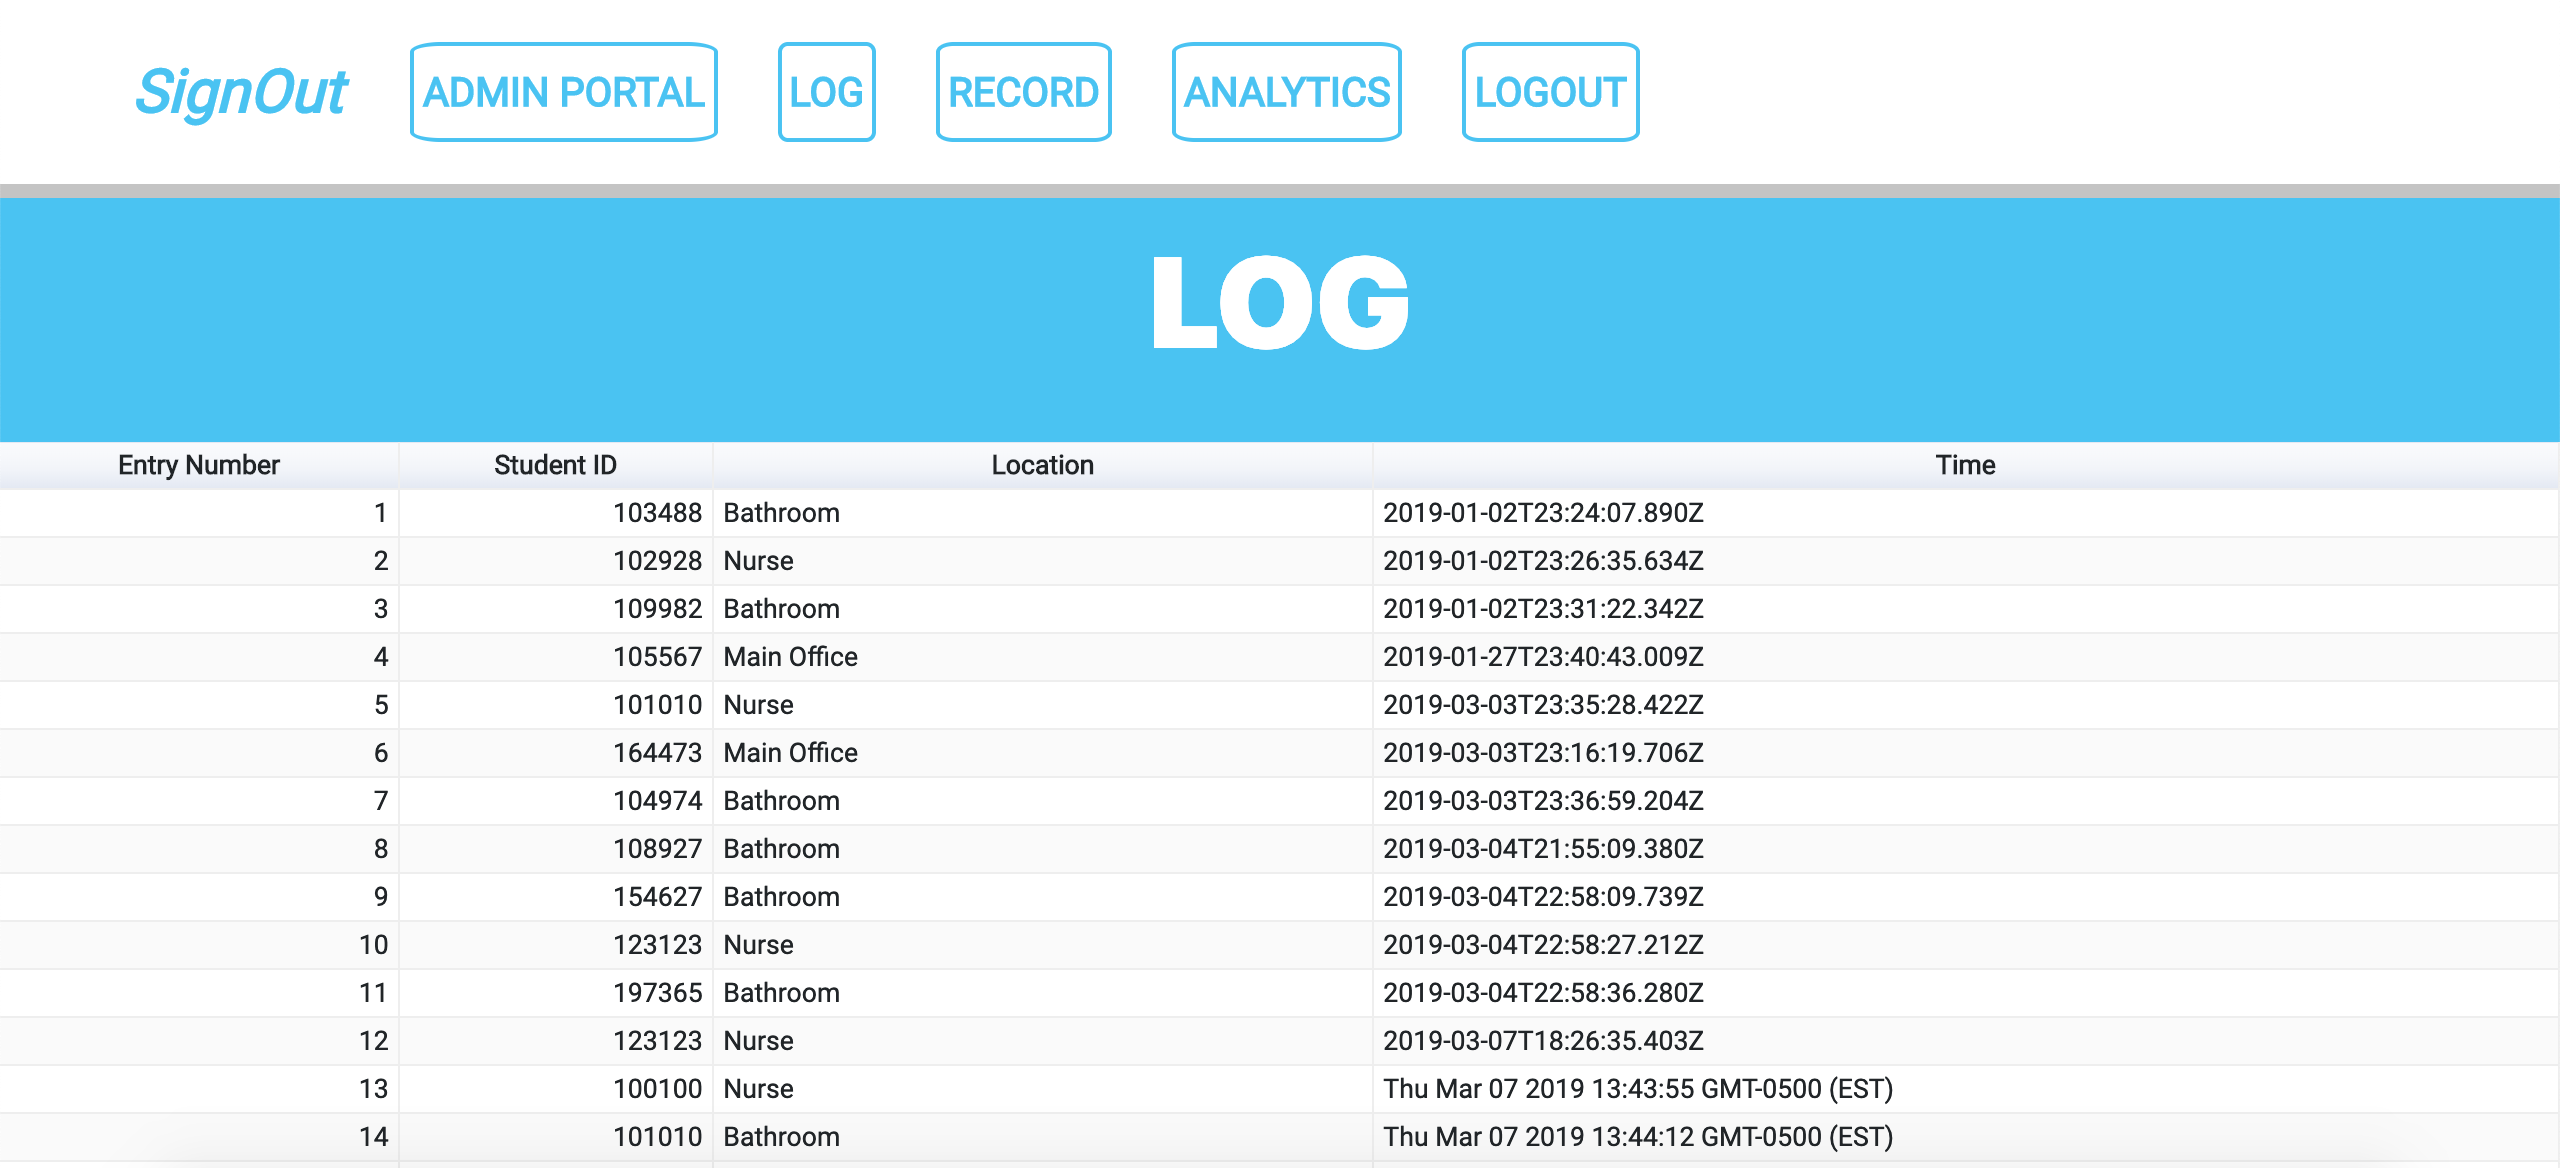
Task: Select student ID 197365 cell
Action: click(x=657, y=993)
